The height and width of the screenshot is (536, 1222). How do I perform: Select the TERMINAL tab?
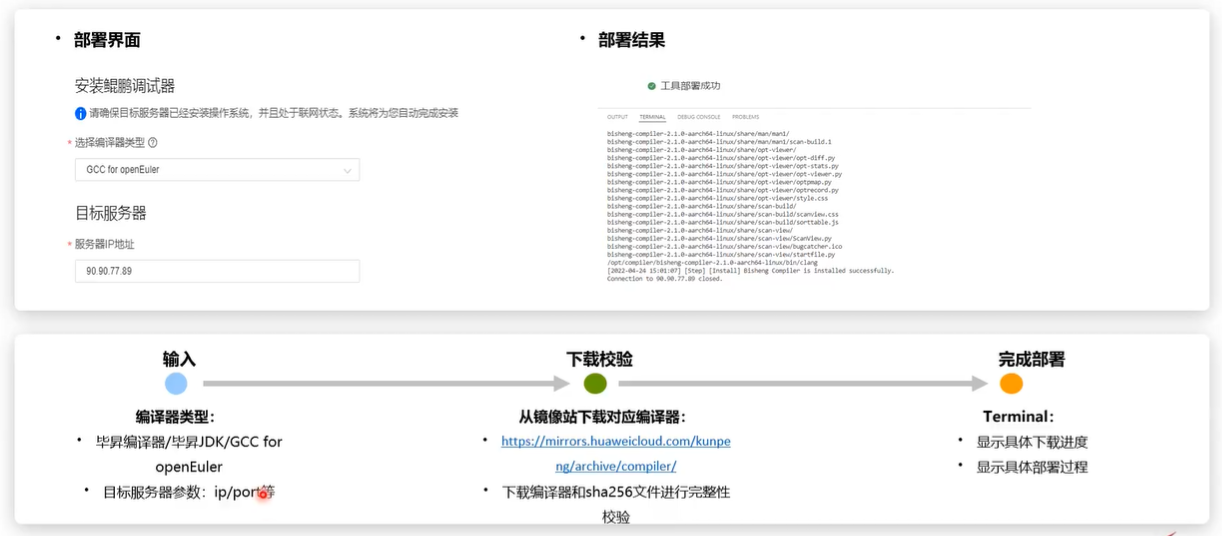(652, 117)
